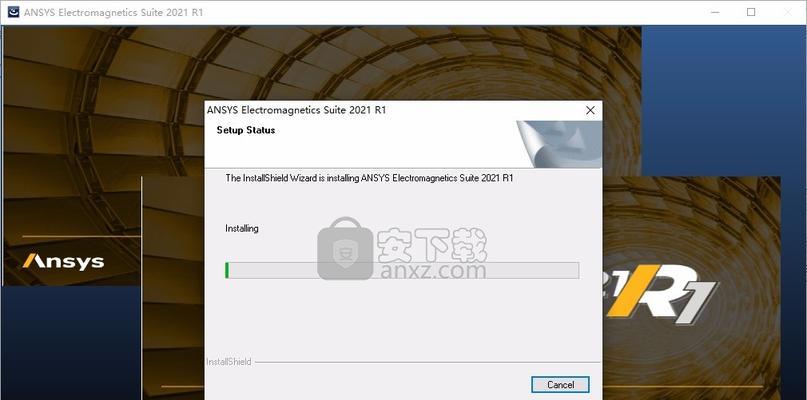Viewport: 807px width, 400px height.
Task: Click the anxz.com watermark text
Action: (x=432, y=269)
